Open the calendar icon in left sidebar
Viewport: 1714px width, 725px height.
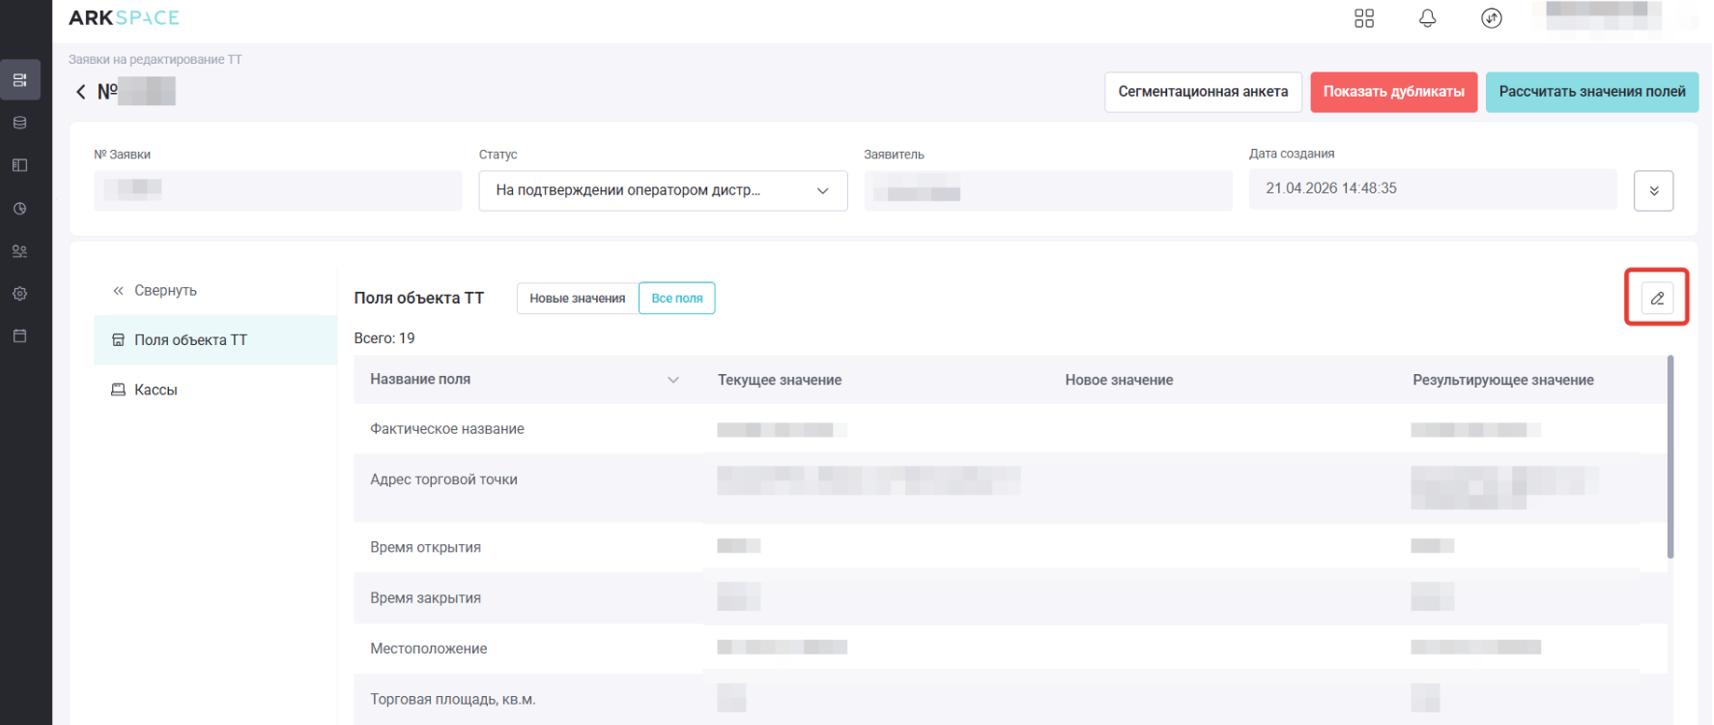point(20,336)
